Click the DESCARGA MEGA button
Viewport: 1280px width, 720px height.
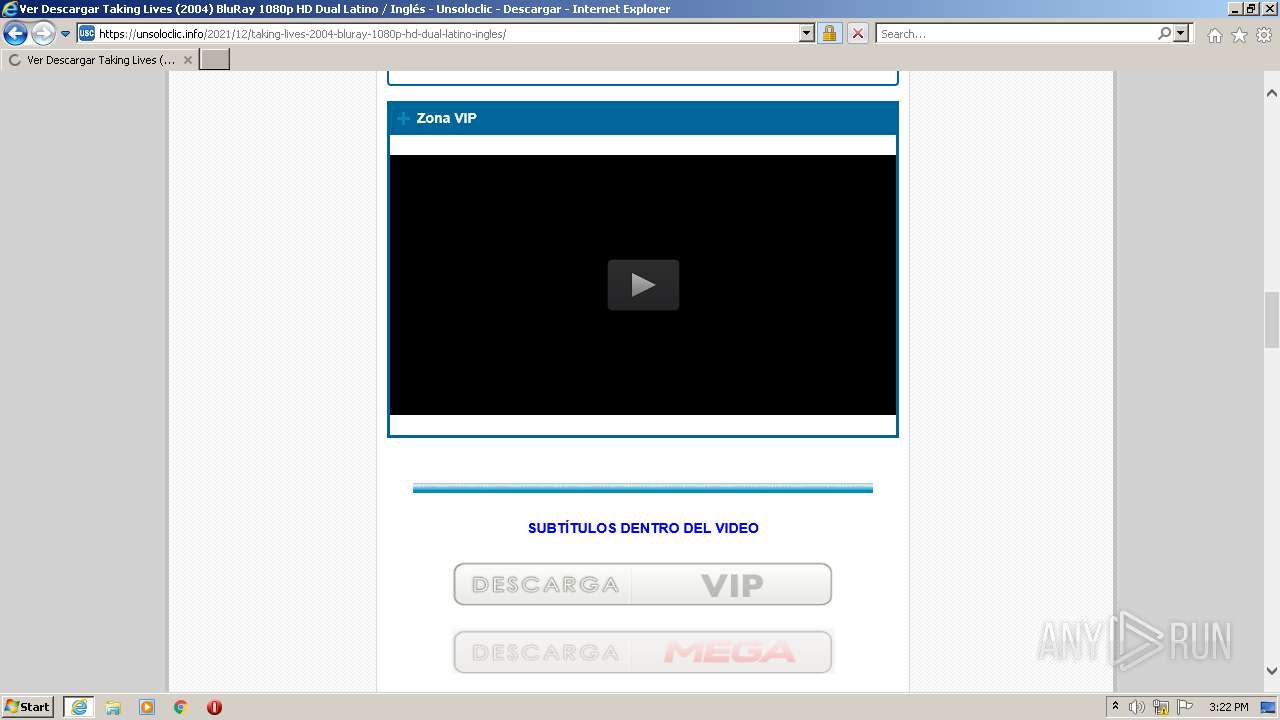click(x=643, y=652)
